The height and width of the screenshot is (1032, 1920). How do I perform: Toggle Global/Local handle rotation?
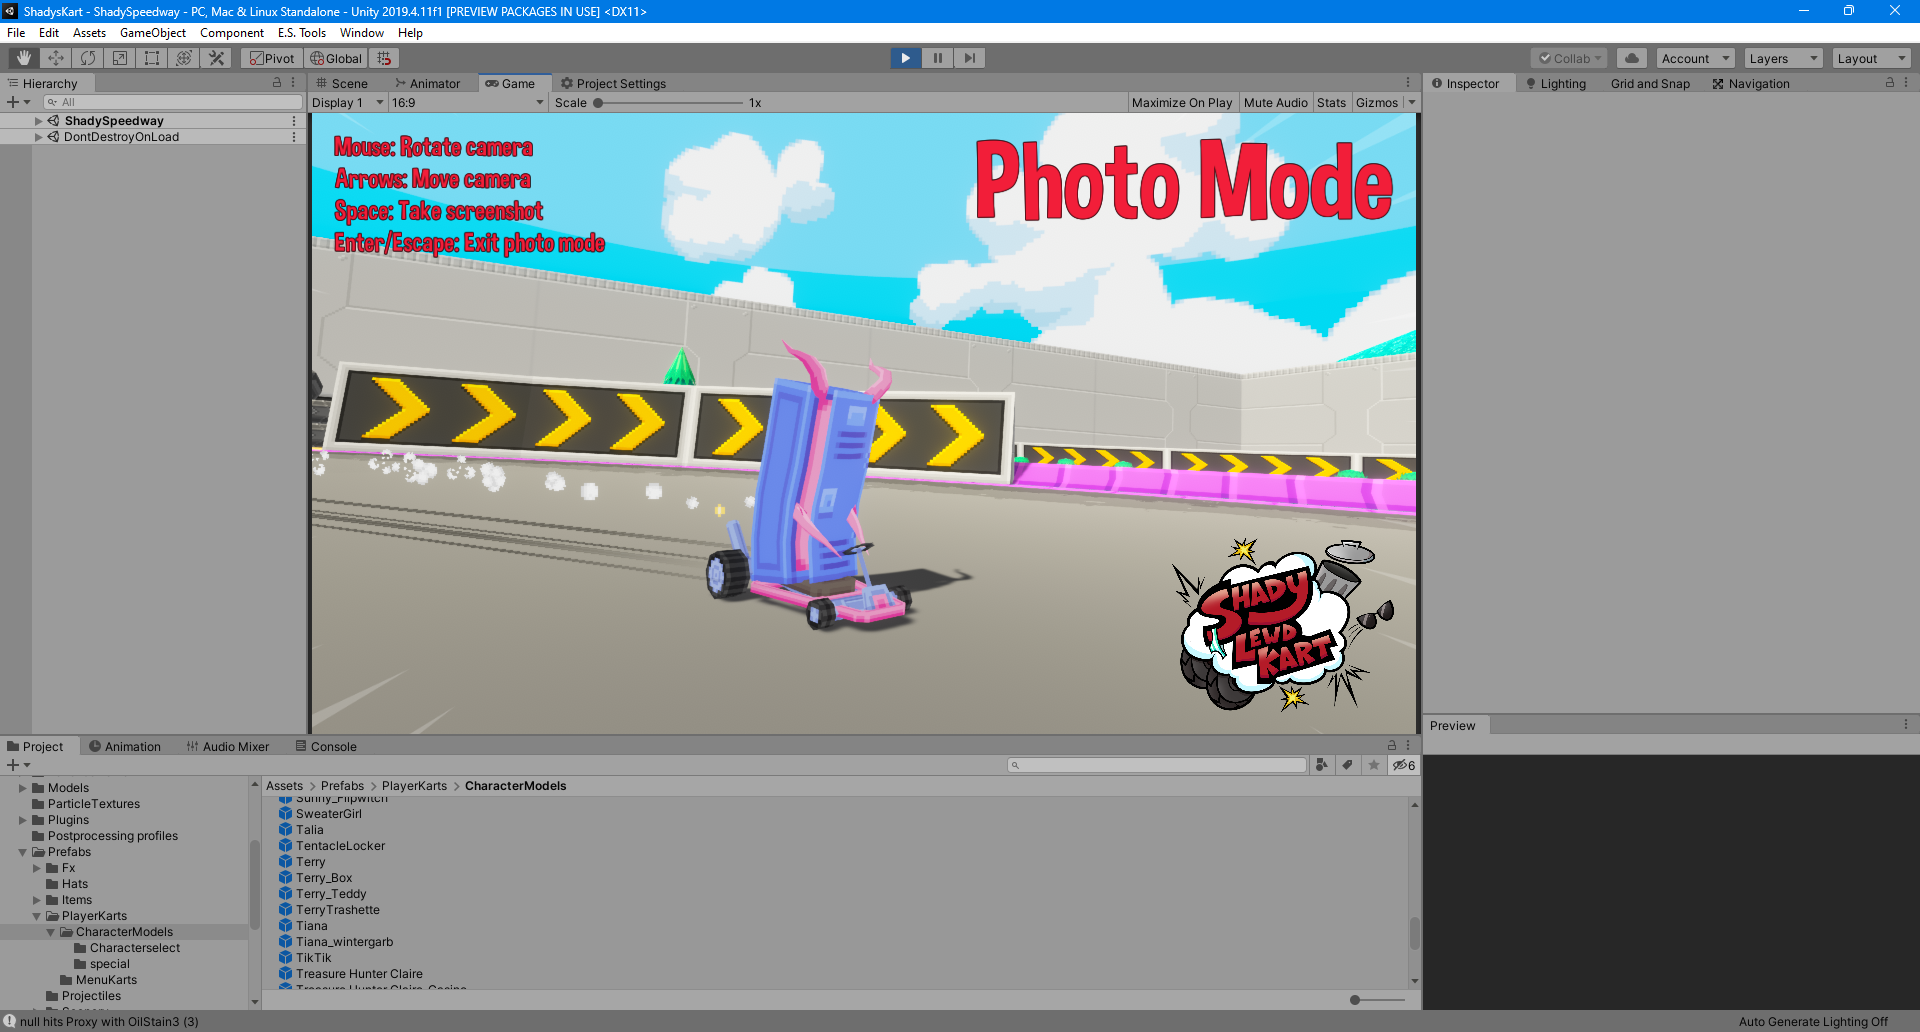pos(336,58)
